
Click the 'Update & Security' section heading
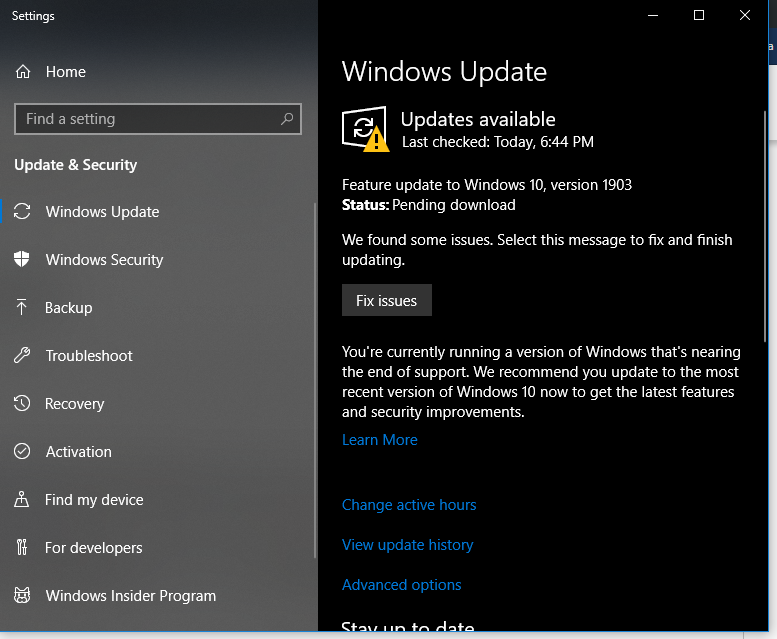pyautogui.click(x=75, y=165)
